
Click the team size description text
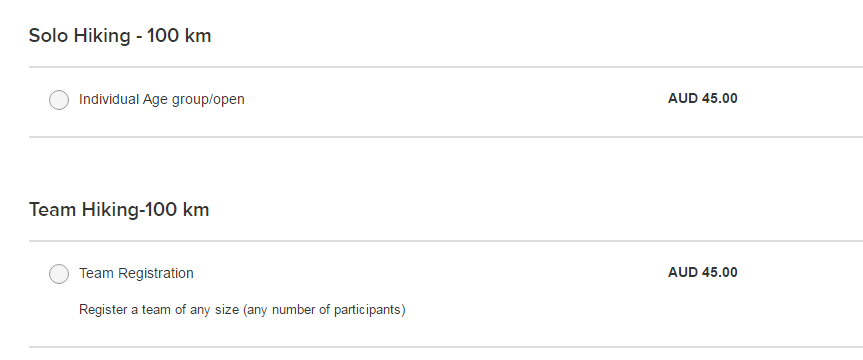(242, 310)
